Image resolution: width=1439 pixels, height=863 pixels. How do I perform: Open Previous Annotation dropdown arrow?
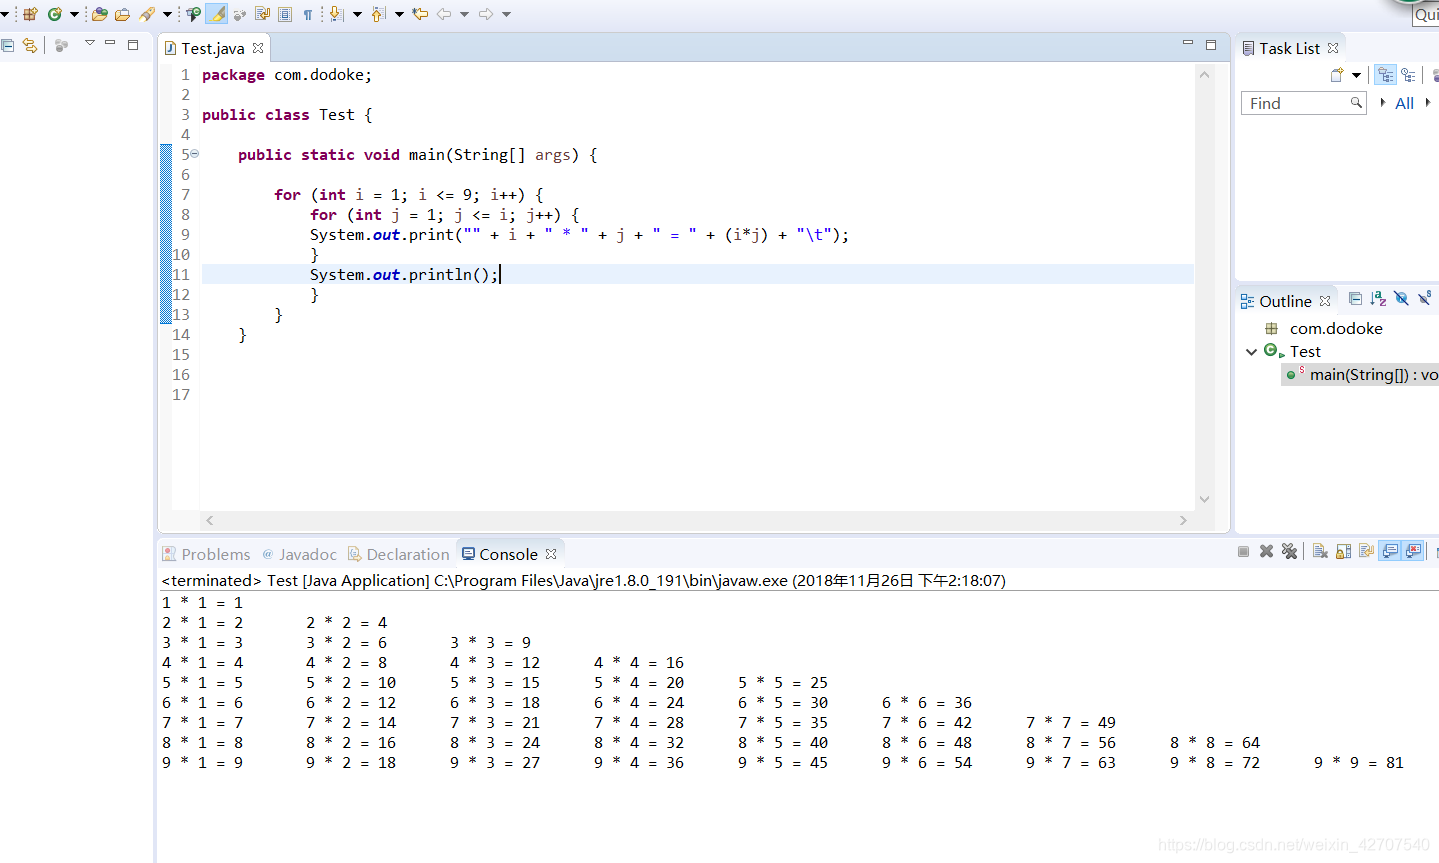point(399,14)
